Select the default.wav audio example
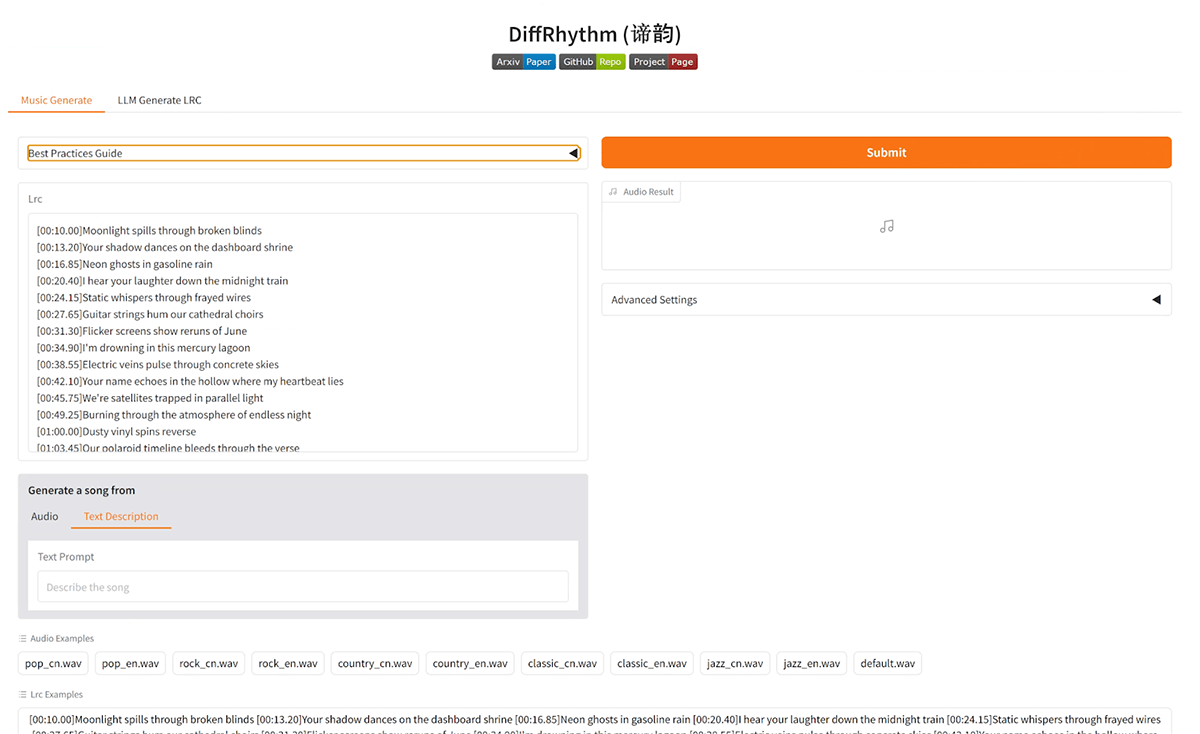The width and height of the screenshot is (1200, 734). click(887, 663)
